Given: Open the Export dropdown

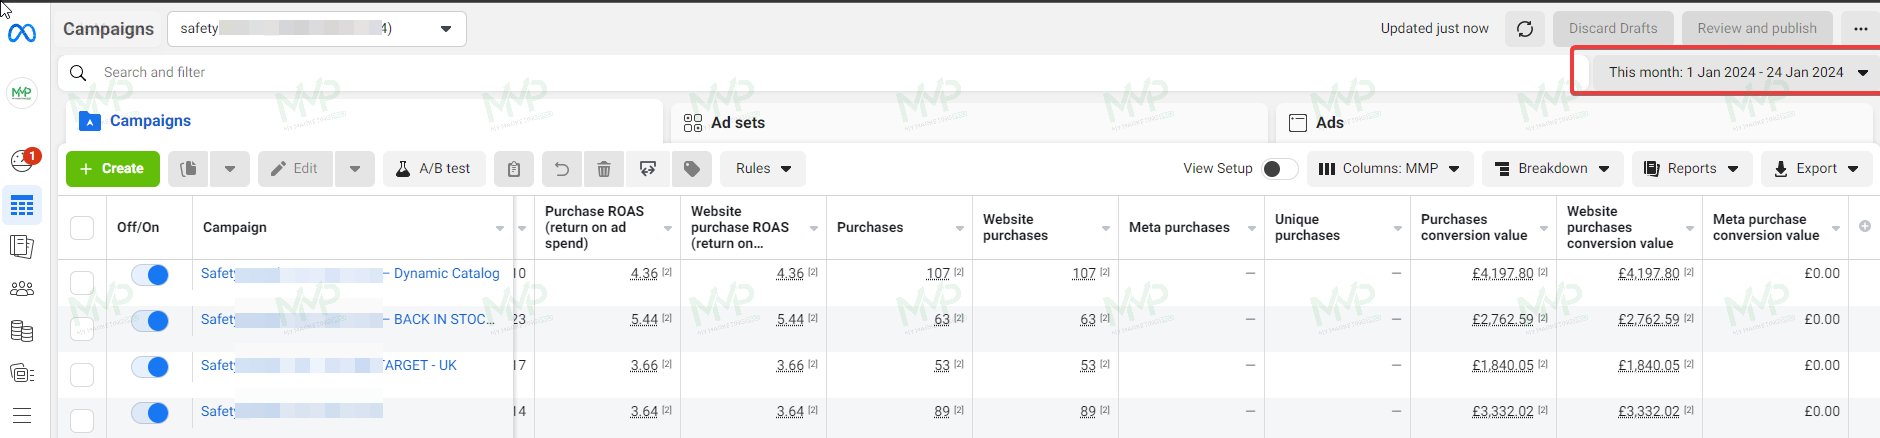Looking at the screenshot, I should click(1817, 169).
